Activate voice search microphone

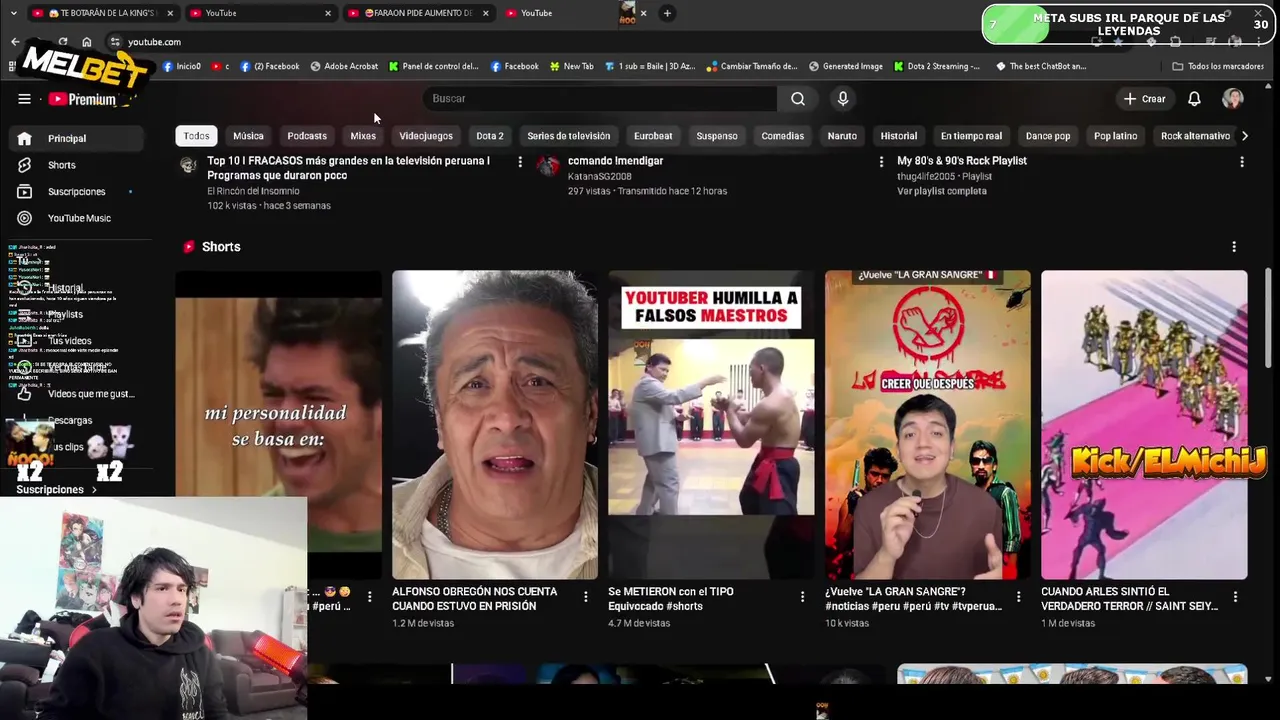click(843, 99)
